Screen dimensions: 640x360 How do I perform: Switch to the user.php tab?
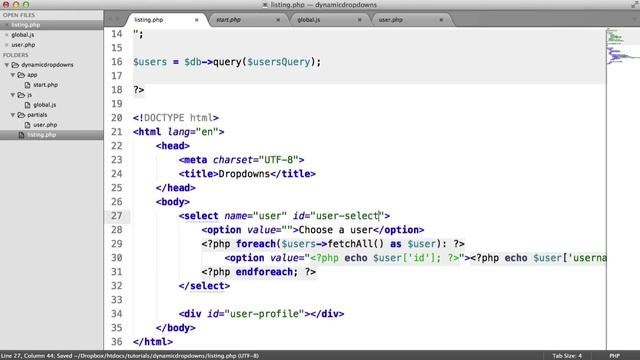tap(390, 20)
